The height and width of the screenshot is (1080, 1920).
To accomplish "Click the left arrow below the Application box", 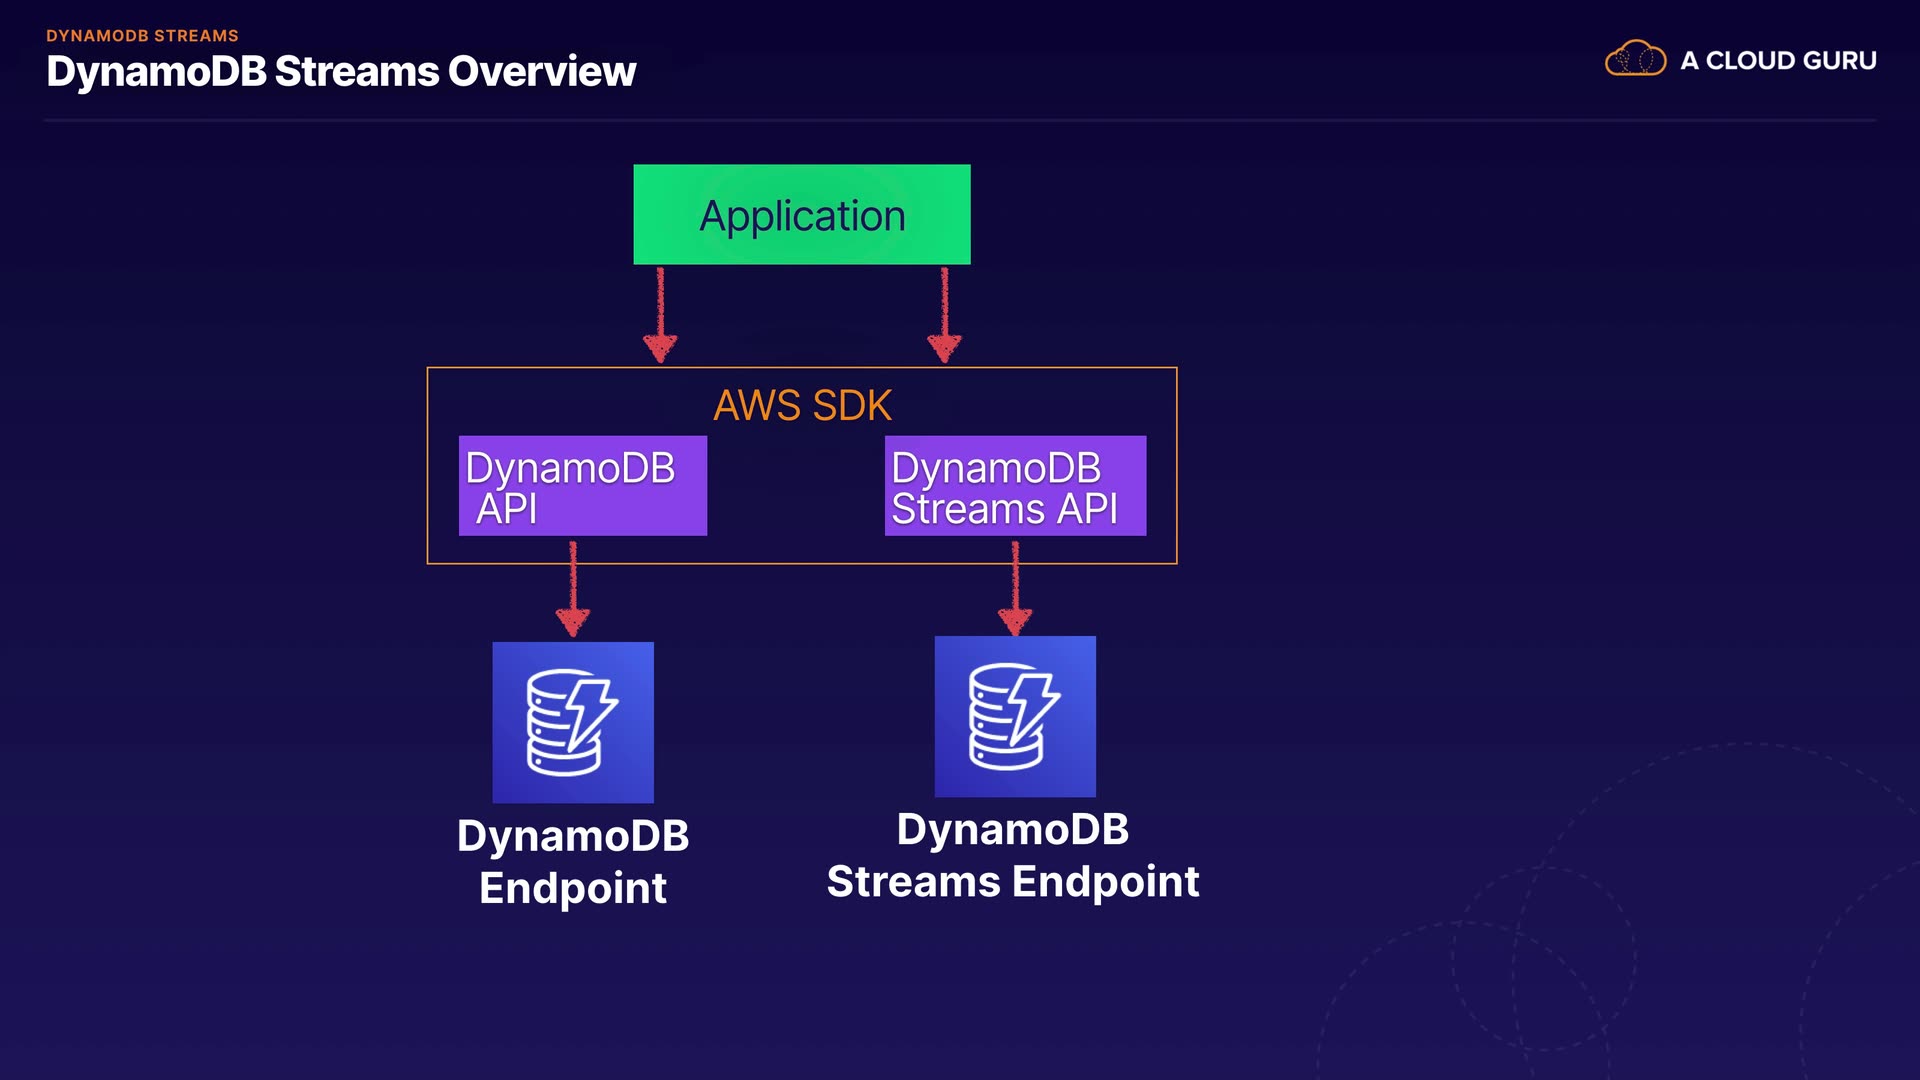I will point(660,314).
